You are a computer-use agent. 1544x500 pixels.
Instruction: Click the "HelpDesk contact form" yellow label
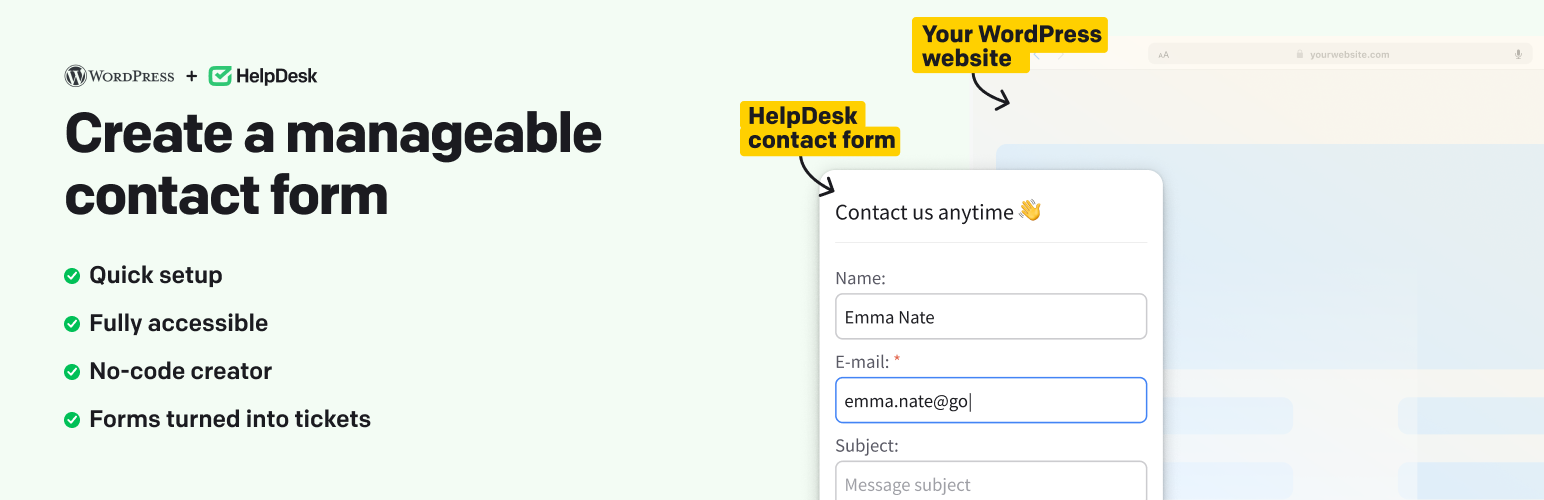click(820, 128)
